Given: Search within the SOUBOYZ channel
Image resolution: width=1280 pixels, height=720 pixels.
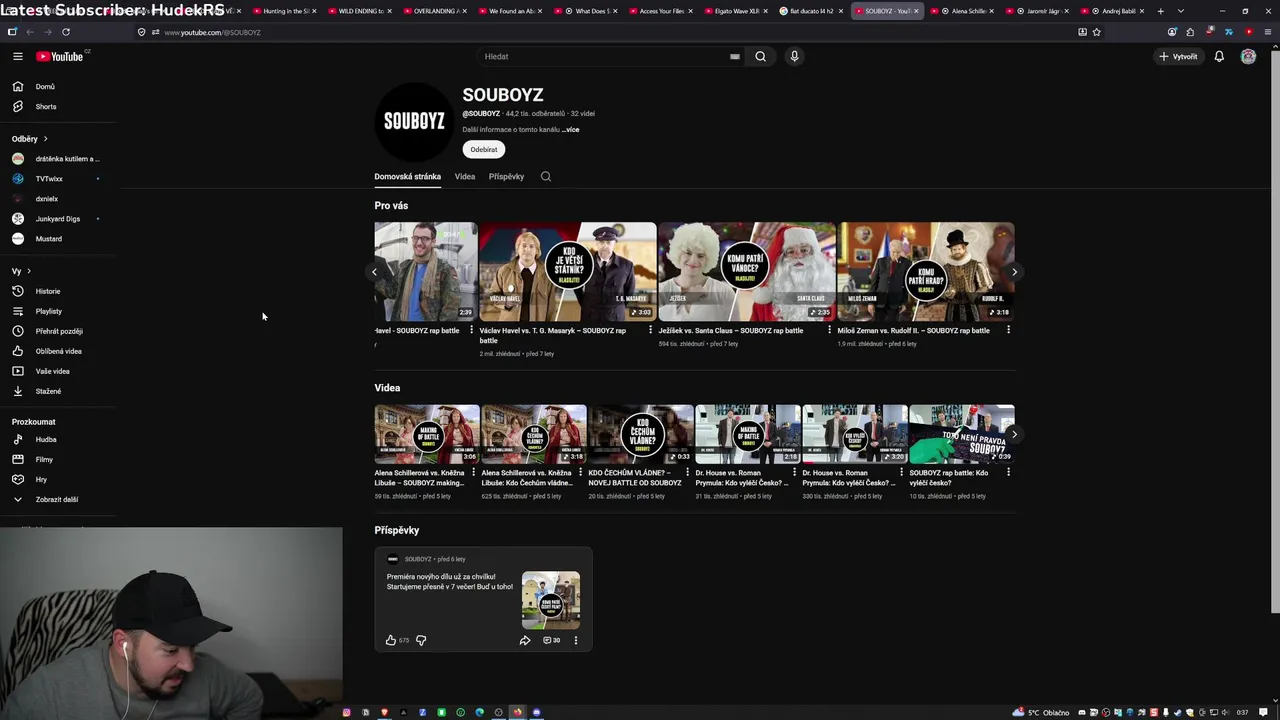Looking at the screenshot, I should (x=545, y=176).
